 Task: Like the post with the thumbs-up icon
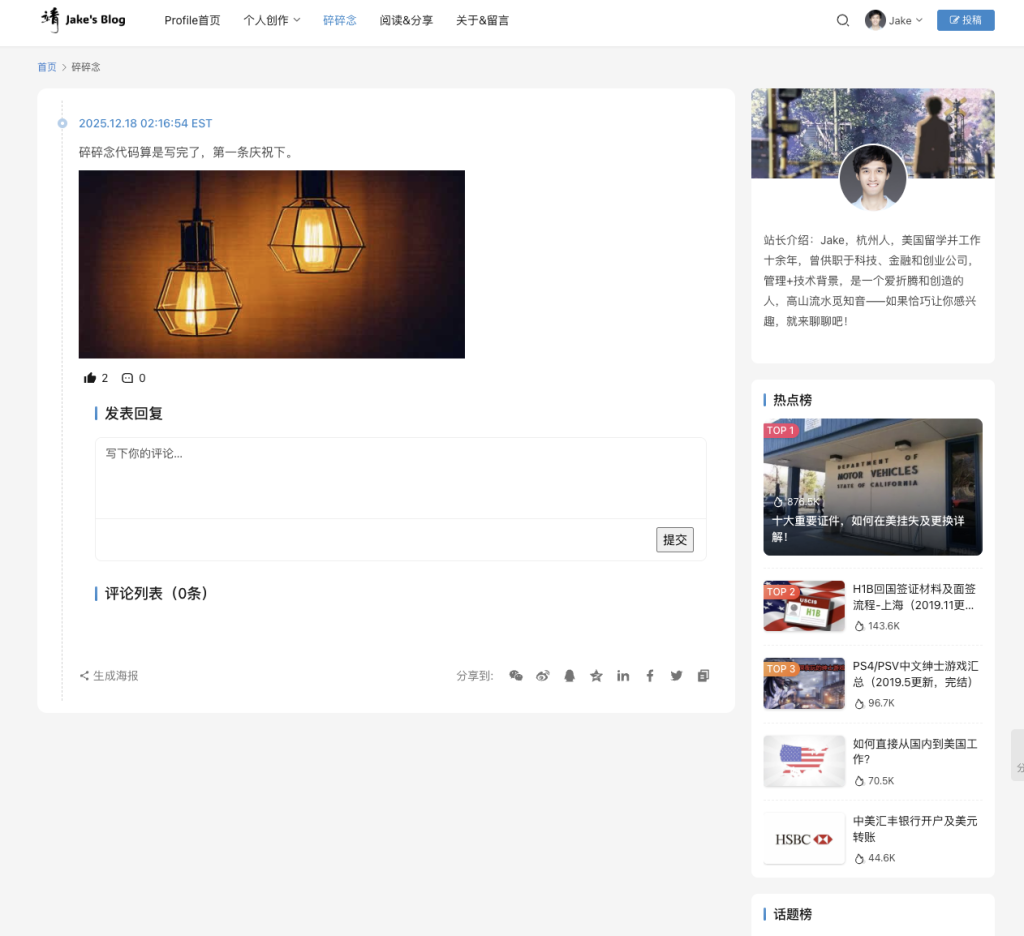[x=94, y=377]
